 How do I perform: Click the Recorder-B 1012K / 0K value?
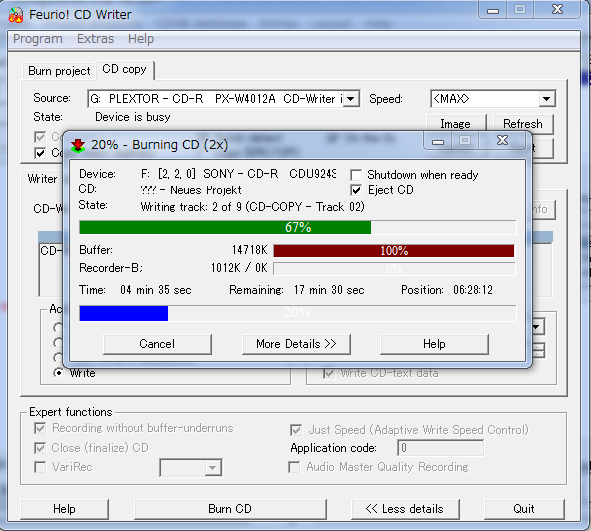pos(239,268)
